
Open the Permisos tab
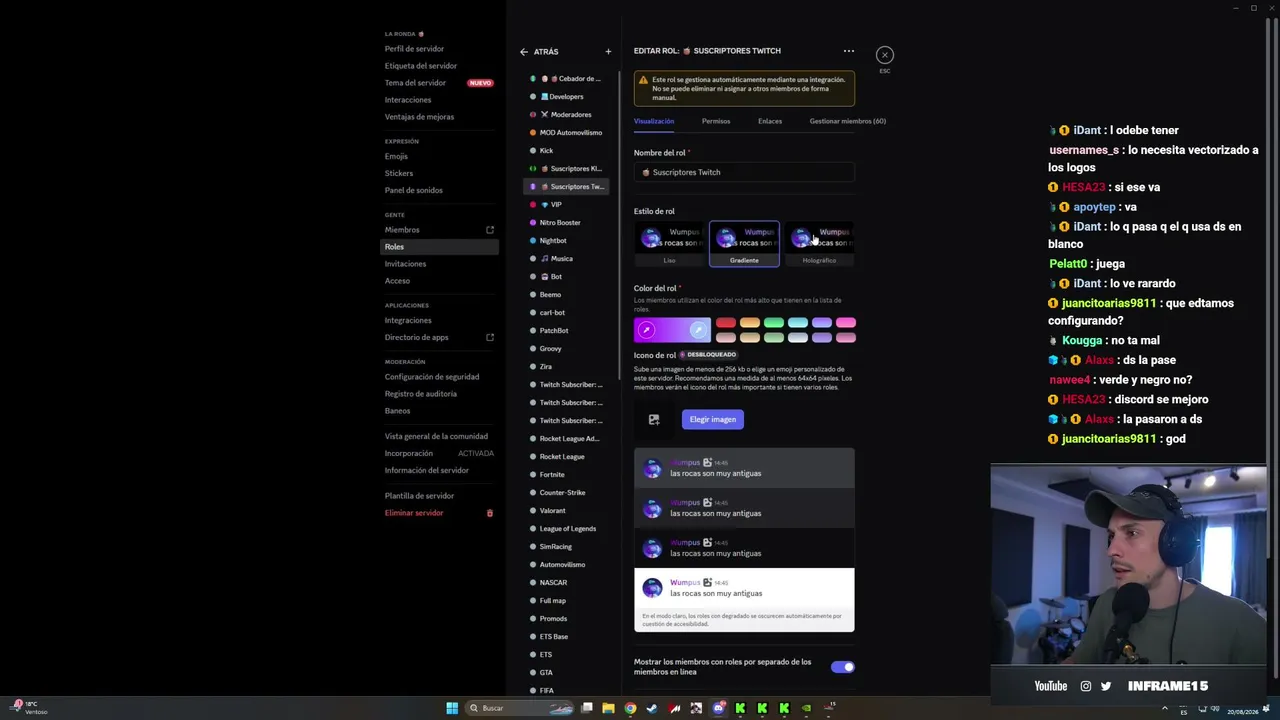(716, 121)
